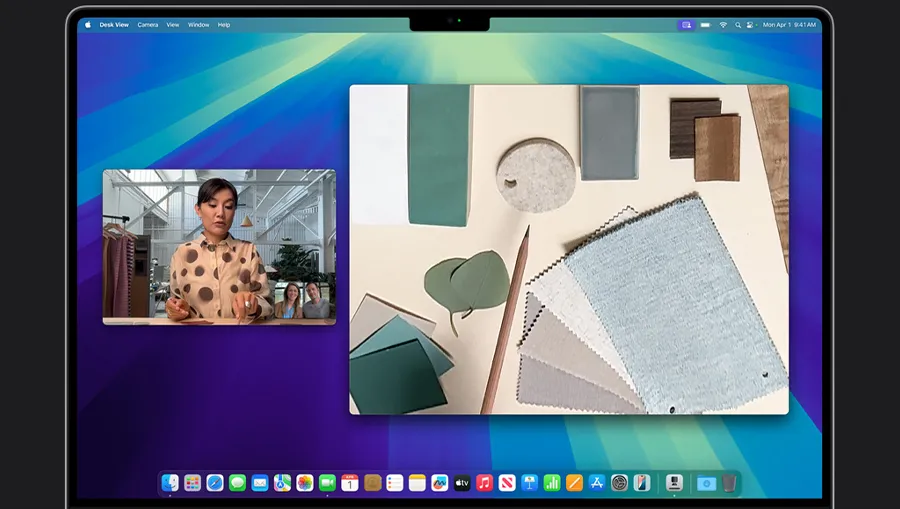Open the Desk View application menu

click(114, 24)
